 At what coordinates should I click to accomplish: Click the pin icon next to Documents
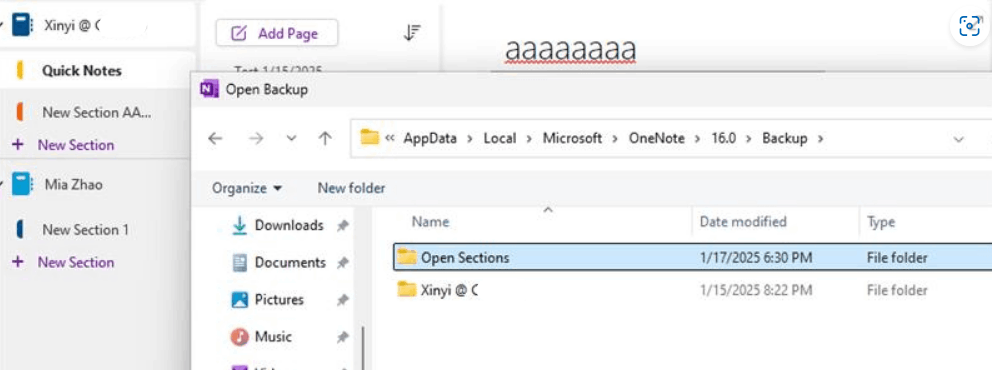pos(342,263)
